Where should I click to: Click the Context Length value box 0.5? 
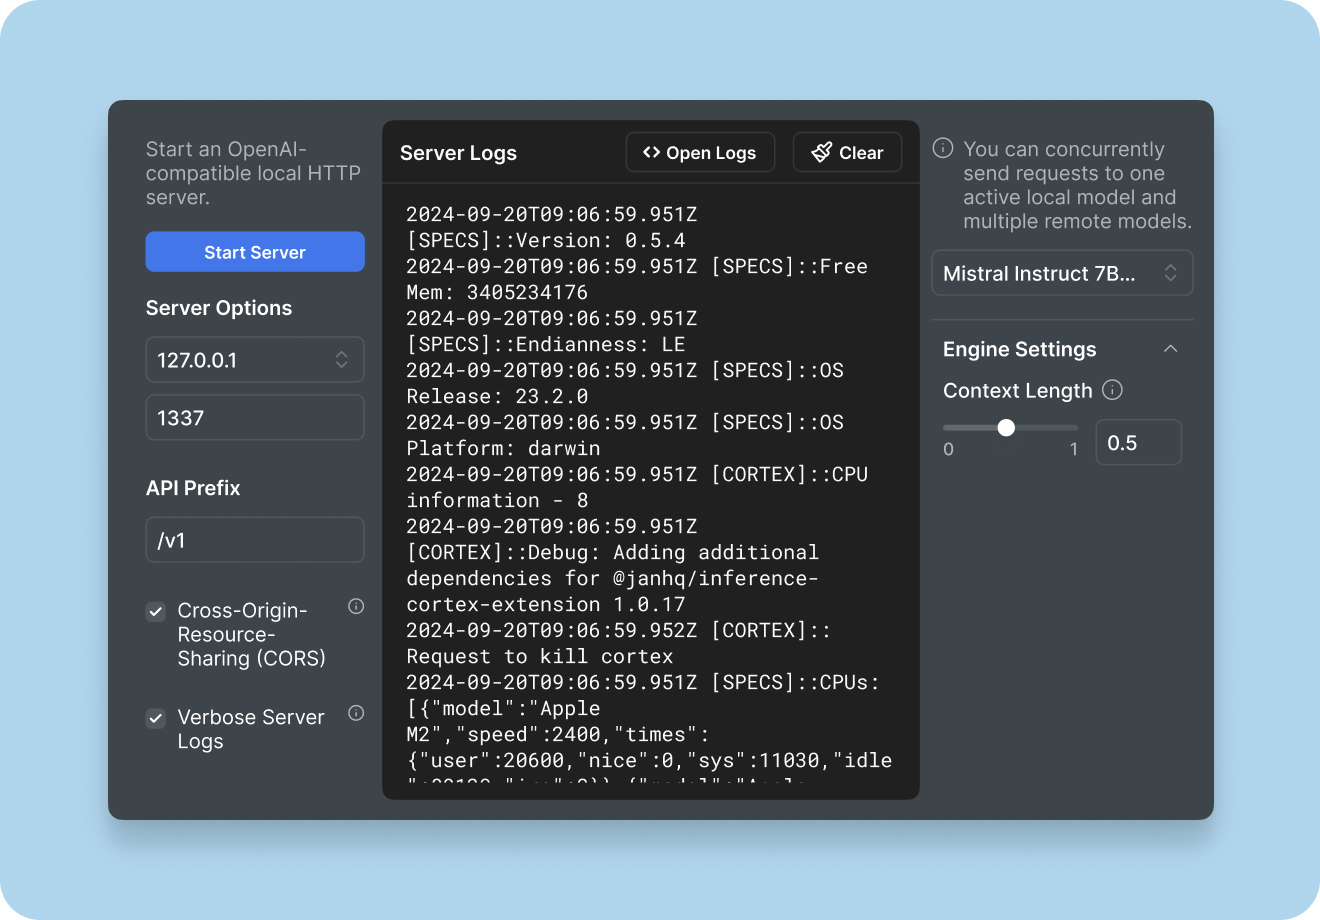[x=1138, y=443]
